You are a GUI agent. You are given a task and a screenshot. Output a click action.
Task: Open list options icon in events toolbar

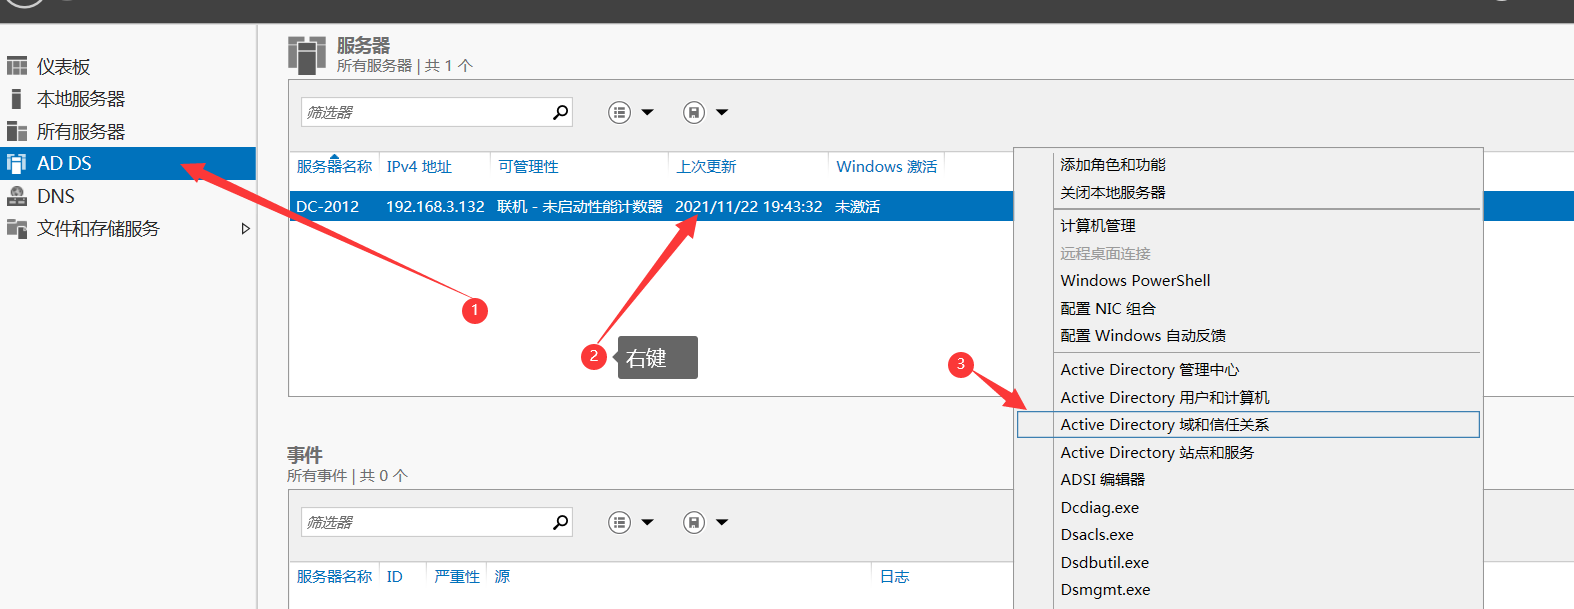(620, 522)
